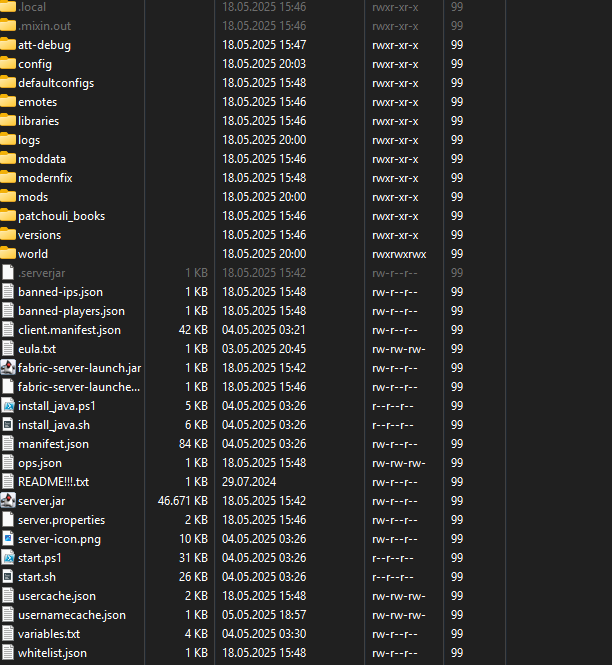
Task: Click the rwxrwxrwx permissions of world folder
Action: (x=399, y=254)
